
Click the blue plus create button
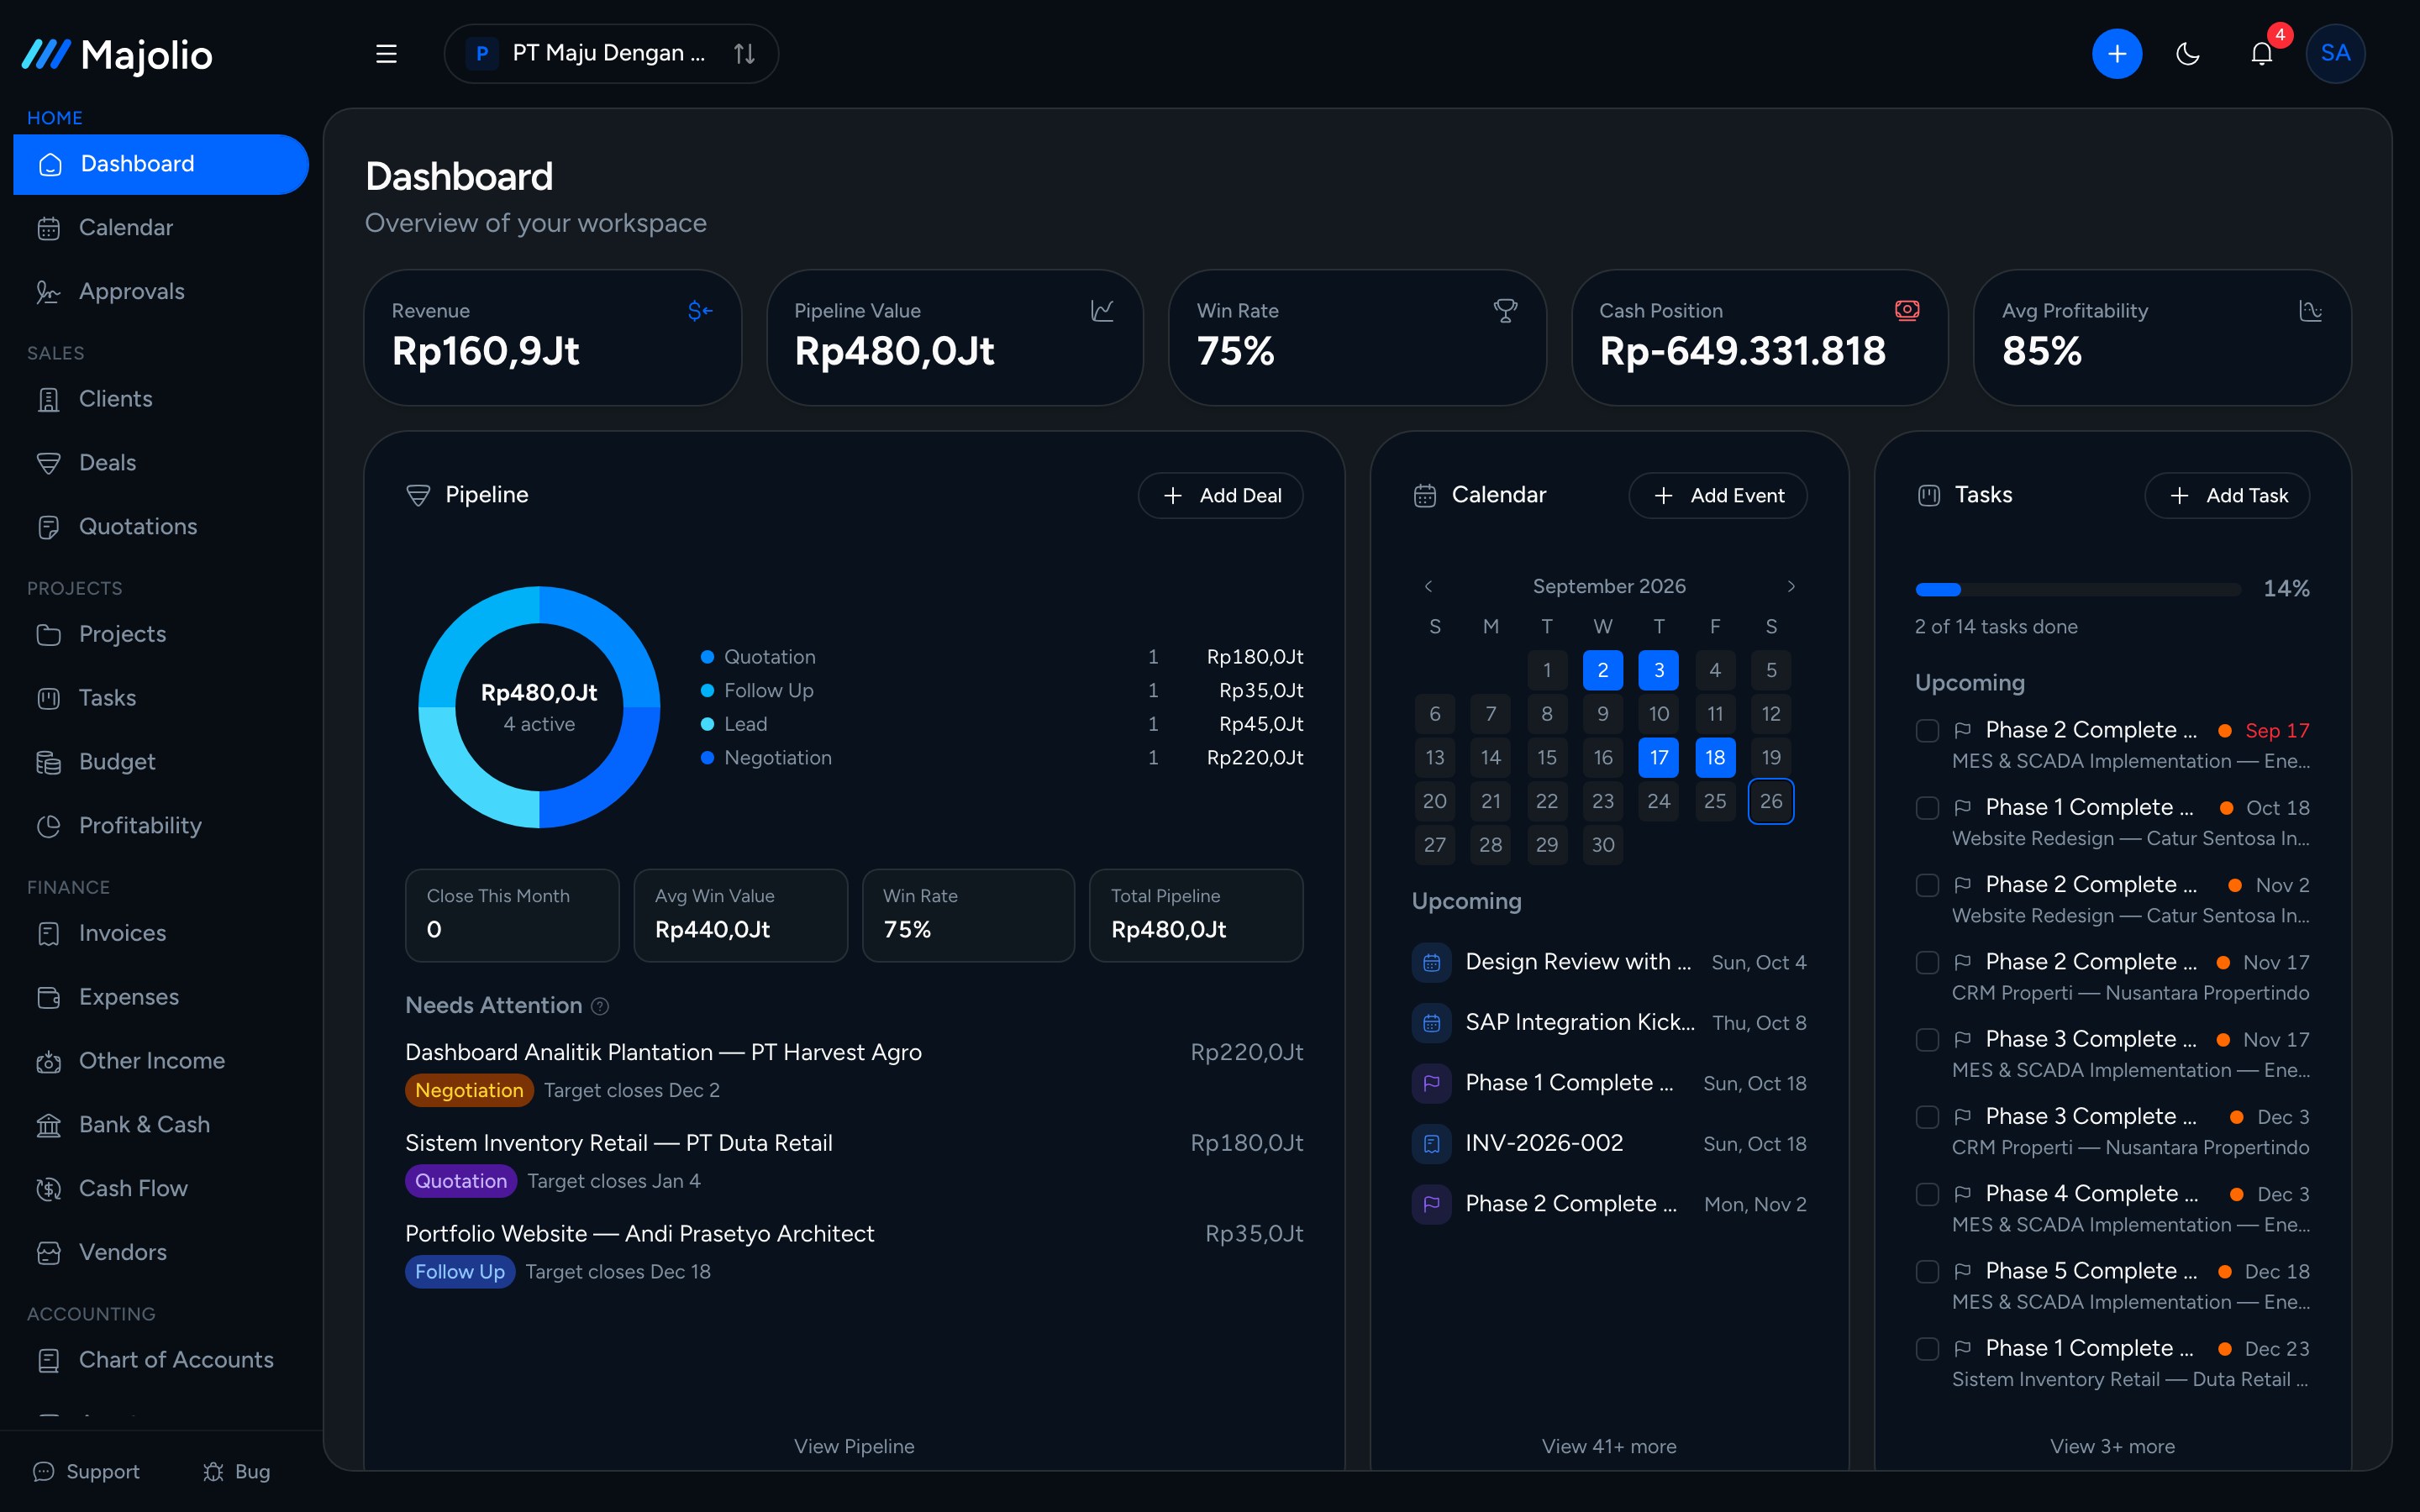tap(2116, 54)
